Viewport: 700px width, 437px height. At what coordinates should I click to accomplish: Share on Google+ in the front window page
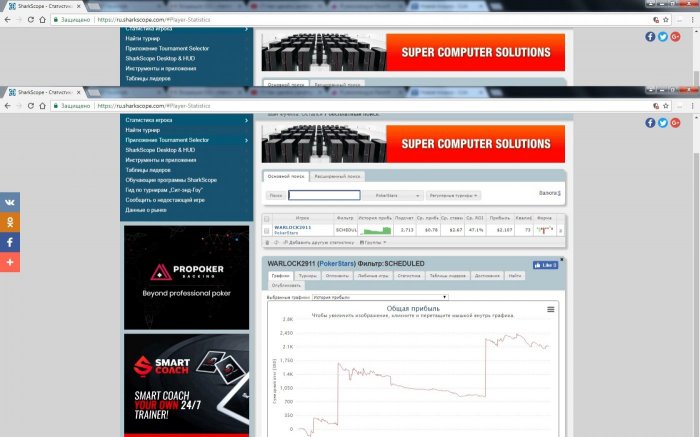(675, 123)
